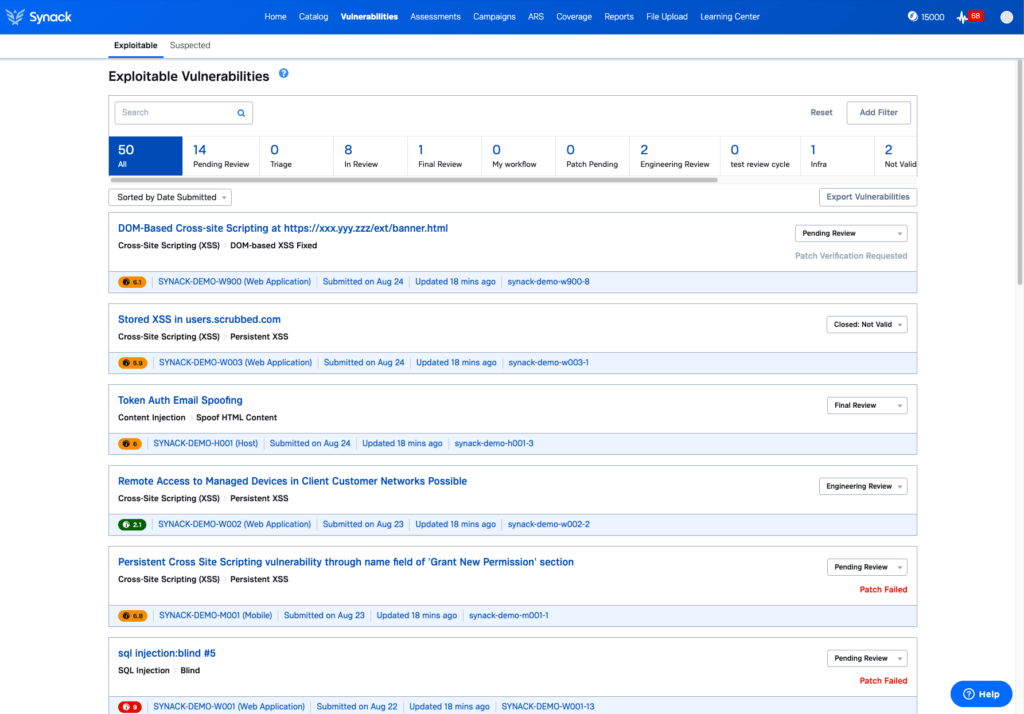The image size is (1024, 714).
Task: Click the magnifier icon in search box
Action: (241, 113)
